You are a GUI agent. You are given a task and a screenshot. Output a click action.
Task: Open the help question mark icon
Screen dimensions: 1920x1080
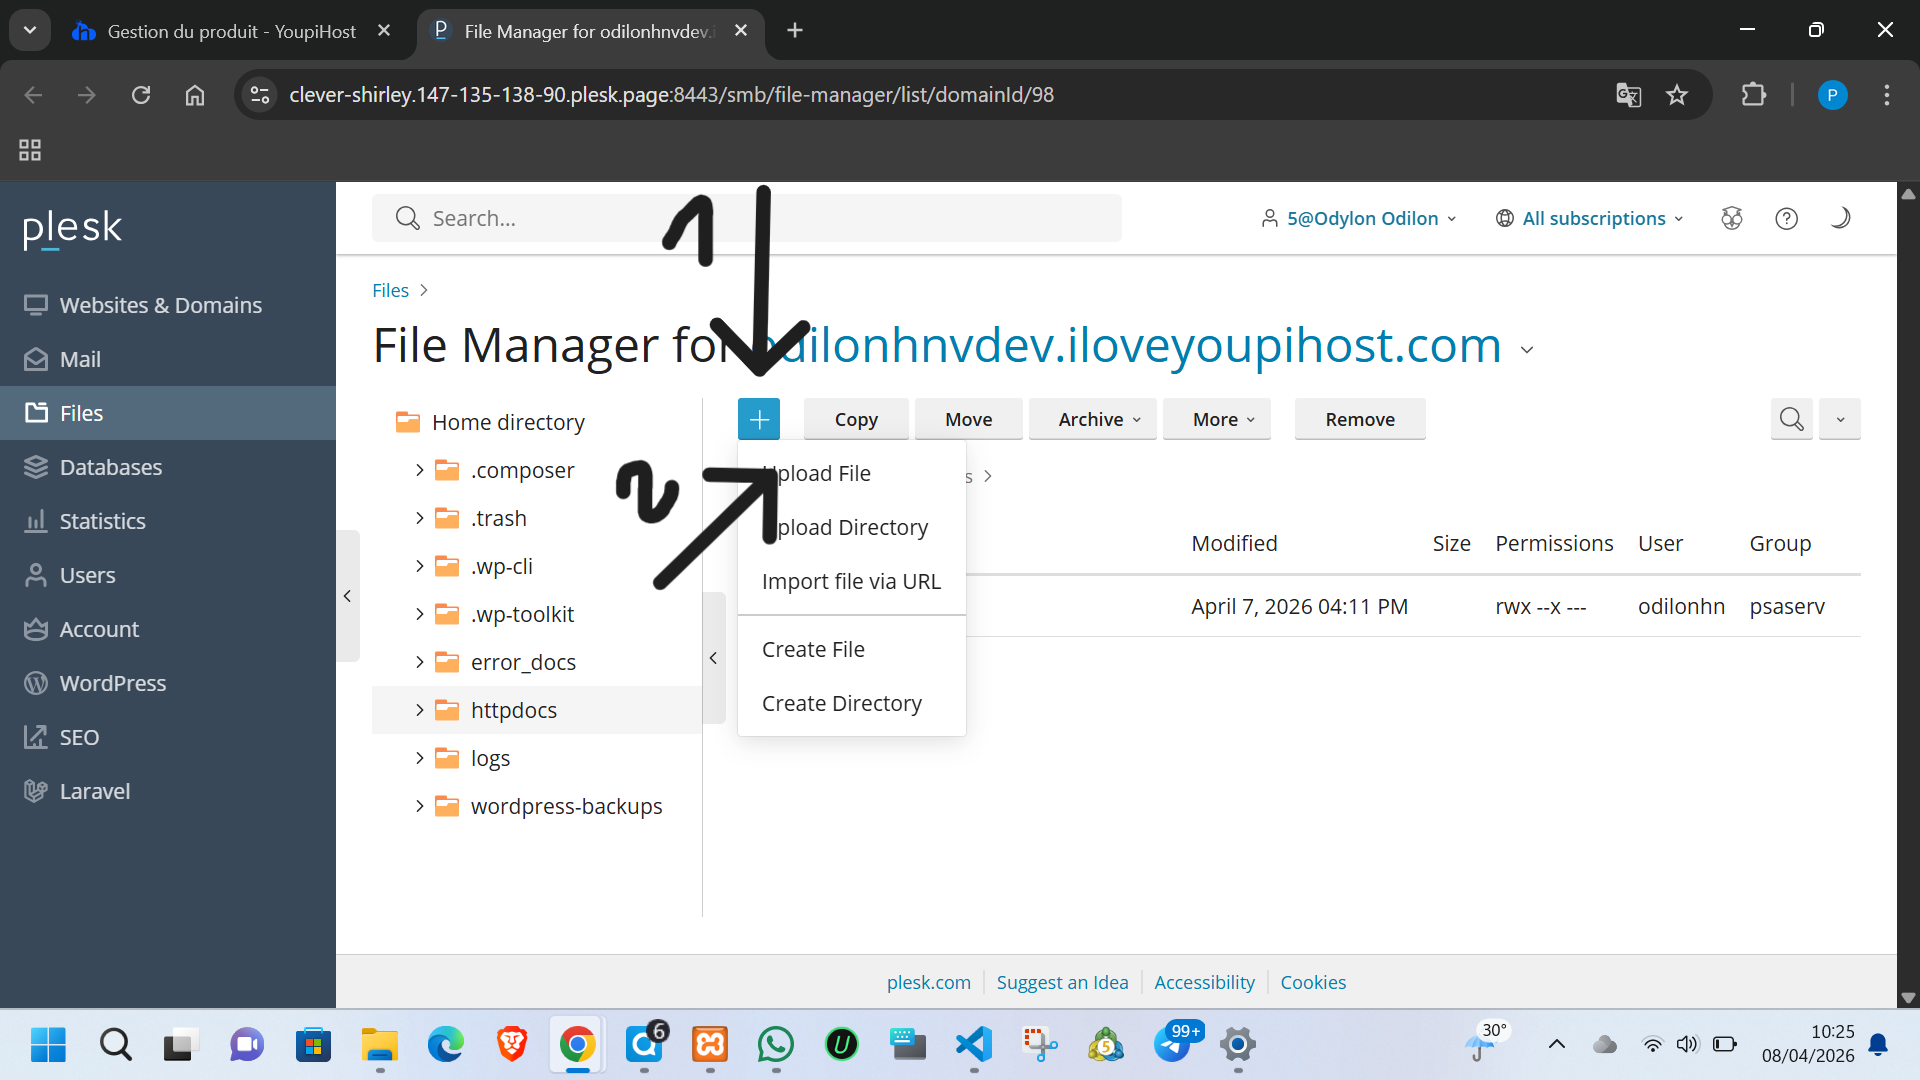[1786, 218]
